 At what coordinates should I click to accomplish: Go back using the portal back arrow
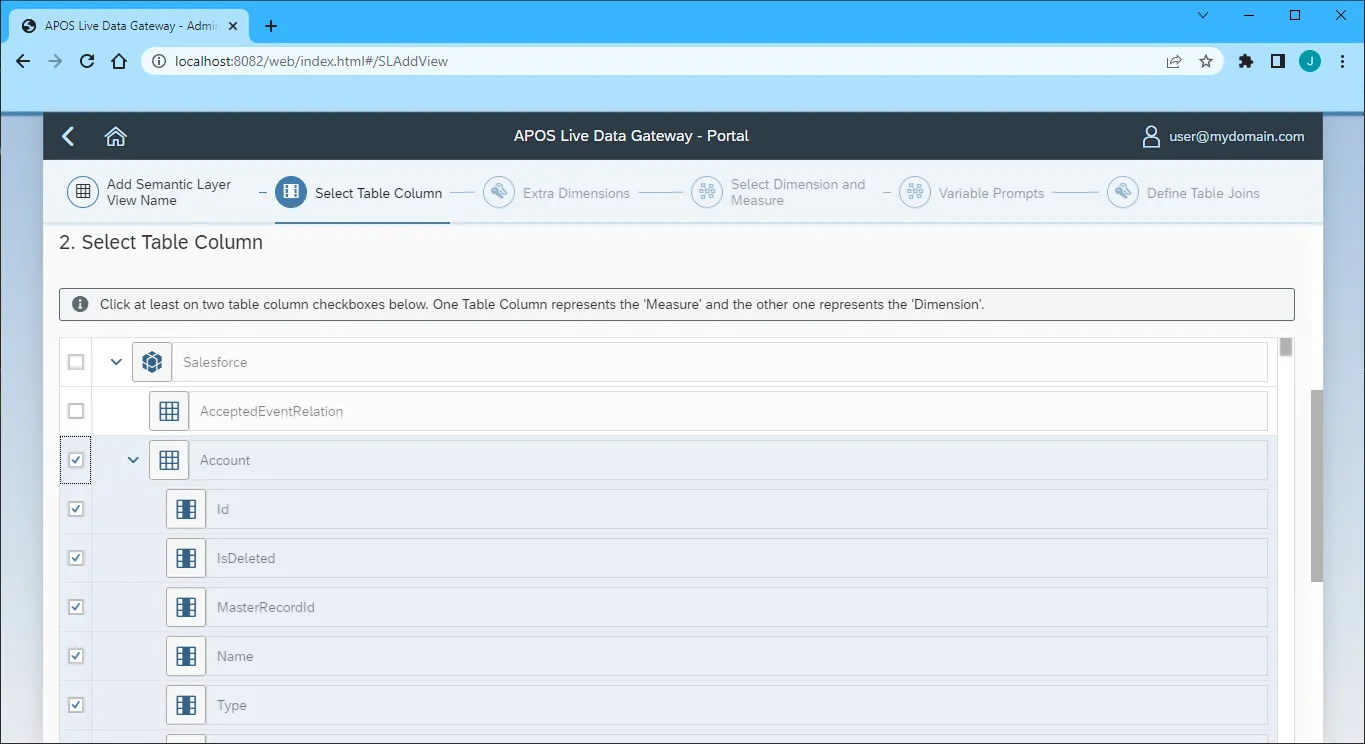point(67,136)
